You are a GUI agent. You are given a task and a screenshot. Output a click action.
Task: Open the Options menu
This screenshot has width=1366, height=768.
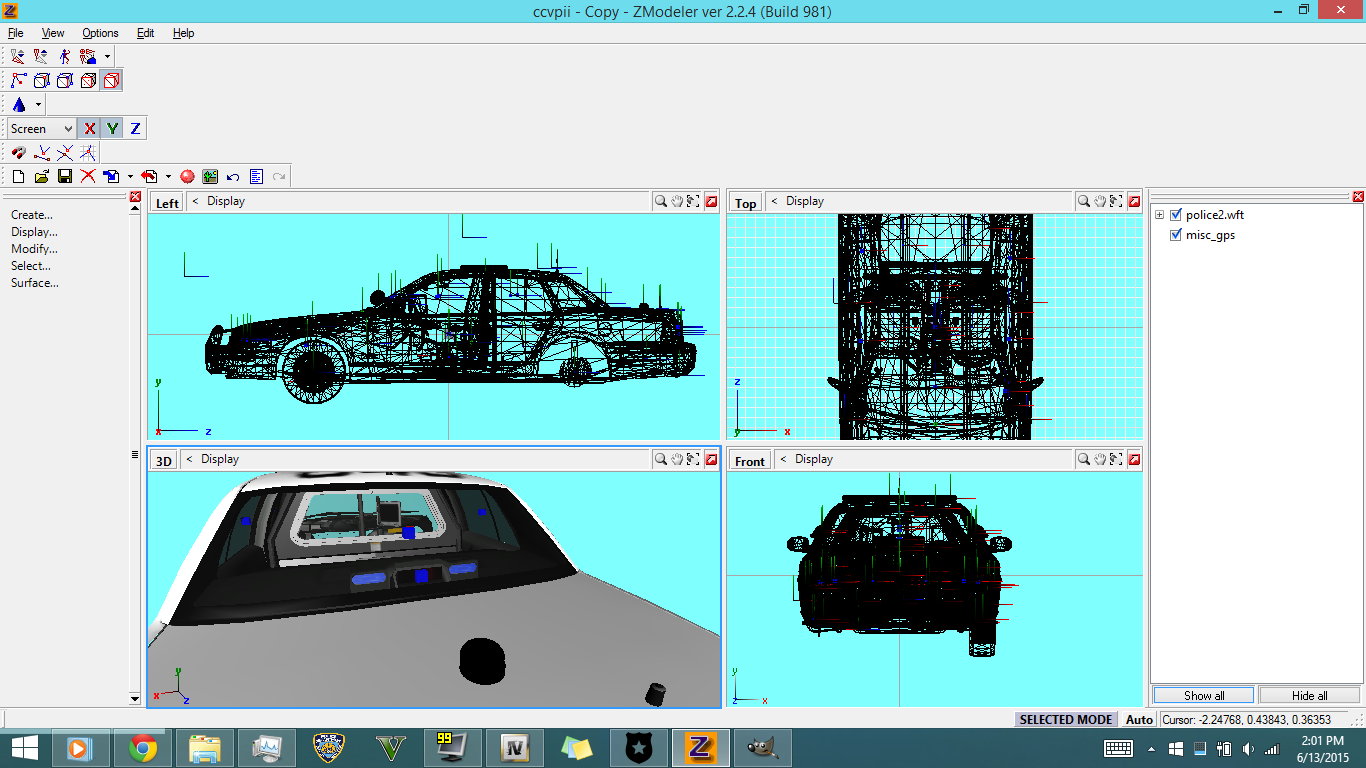100,33
